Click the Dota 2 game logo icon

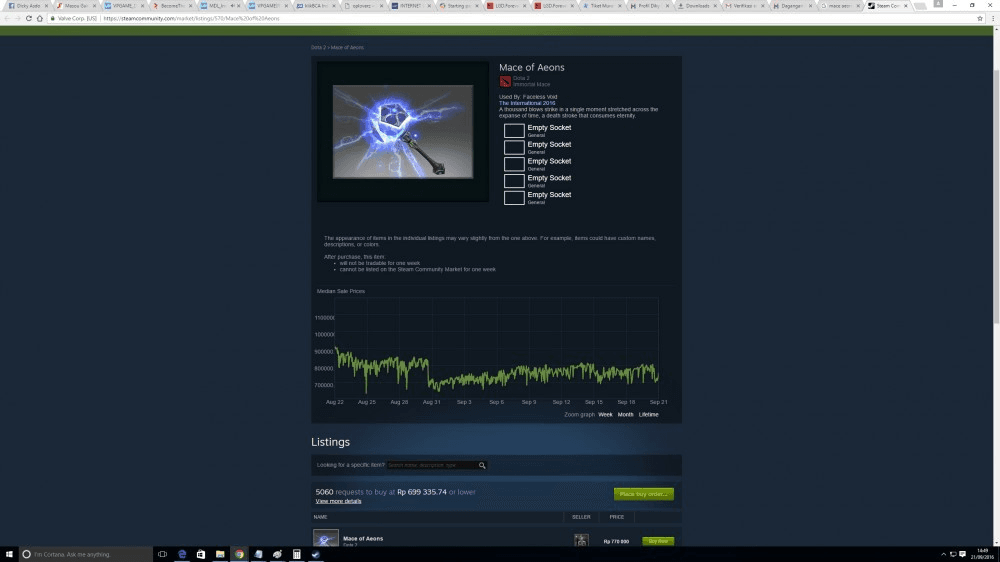[505, 81]
